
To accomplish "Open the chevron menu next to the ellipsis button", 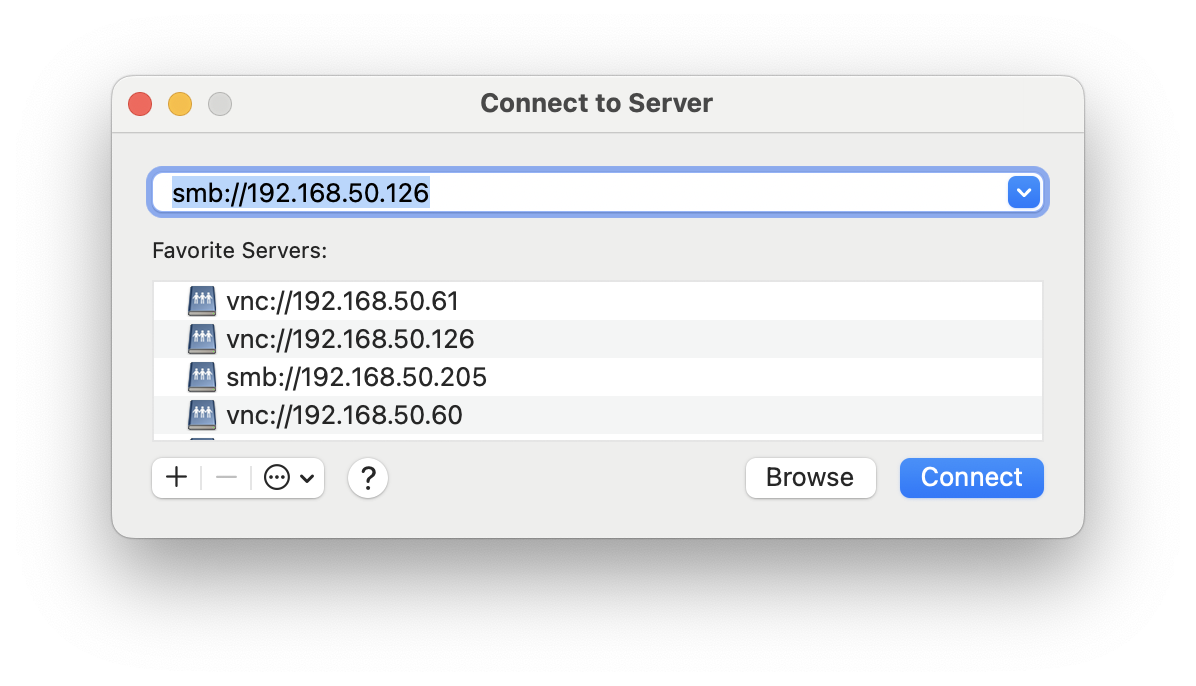I will (x=305, y=477).
